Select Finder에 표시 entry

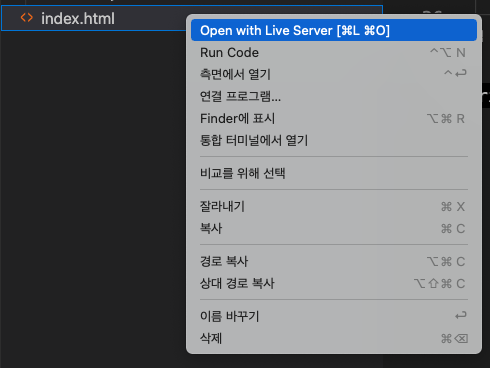coord(334,118)
